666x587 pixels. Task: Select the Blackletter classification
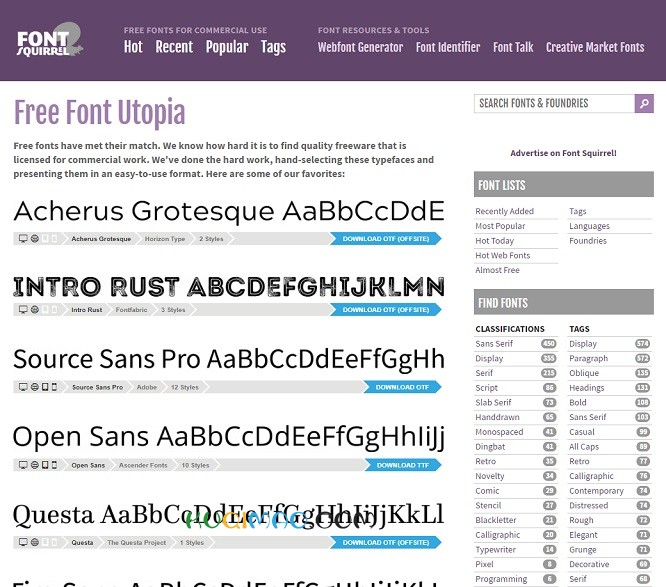tap(496, 520)
